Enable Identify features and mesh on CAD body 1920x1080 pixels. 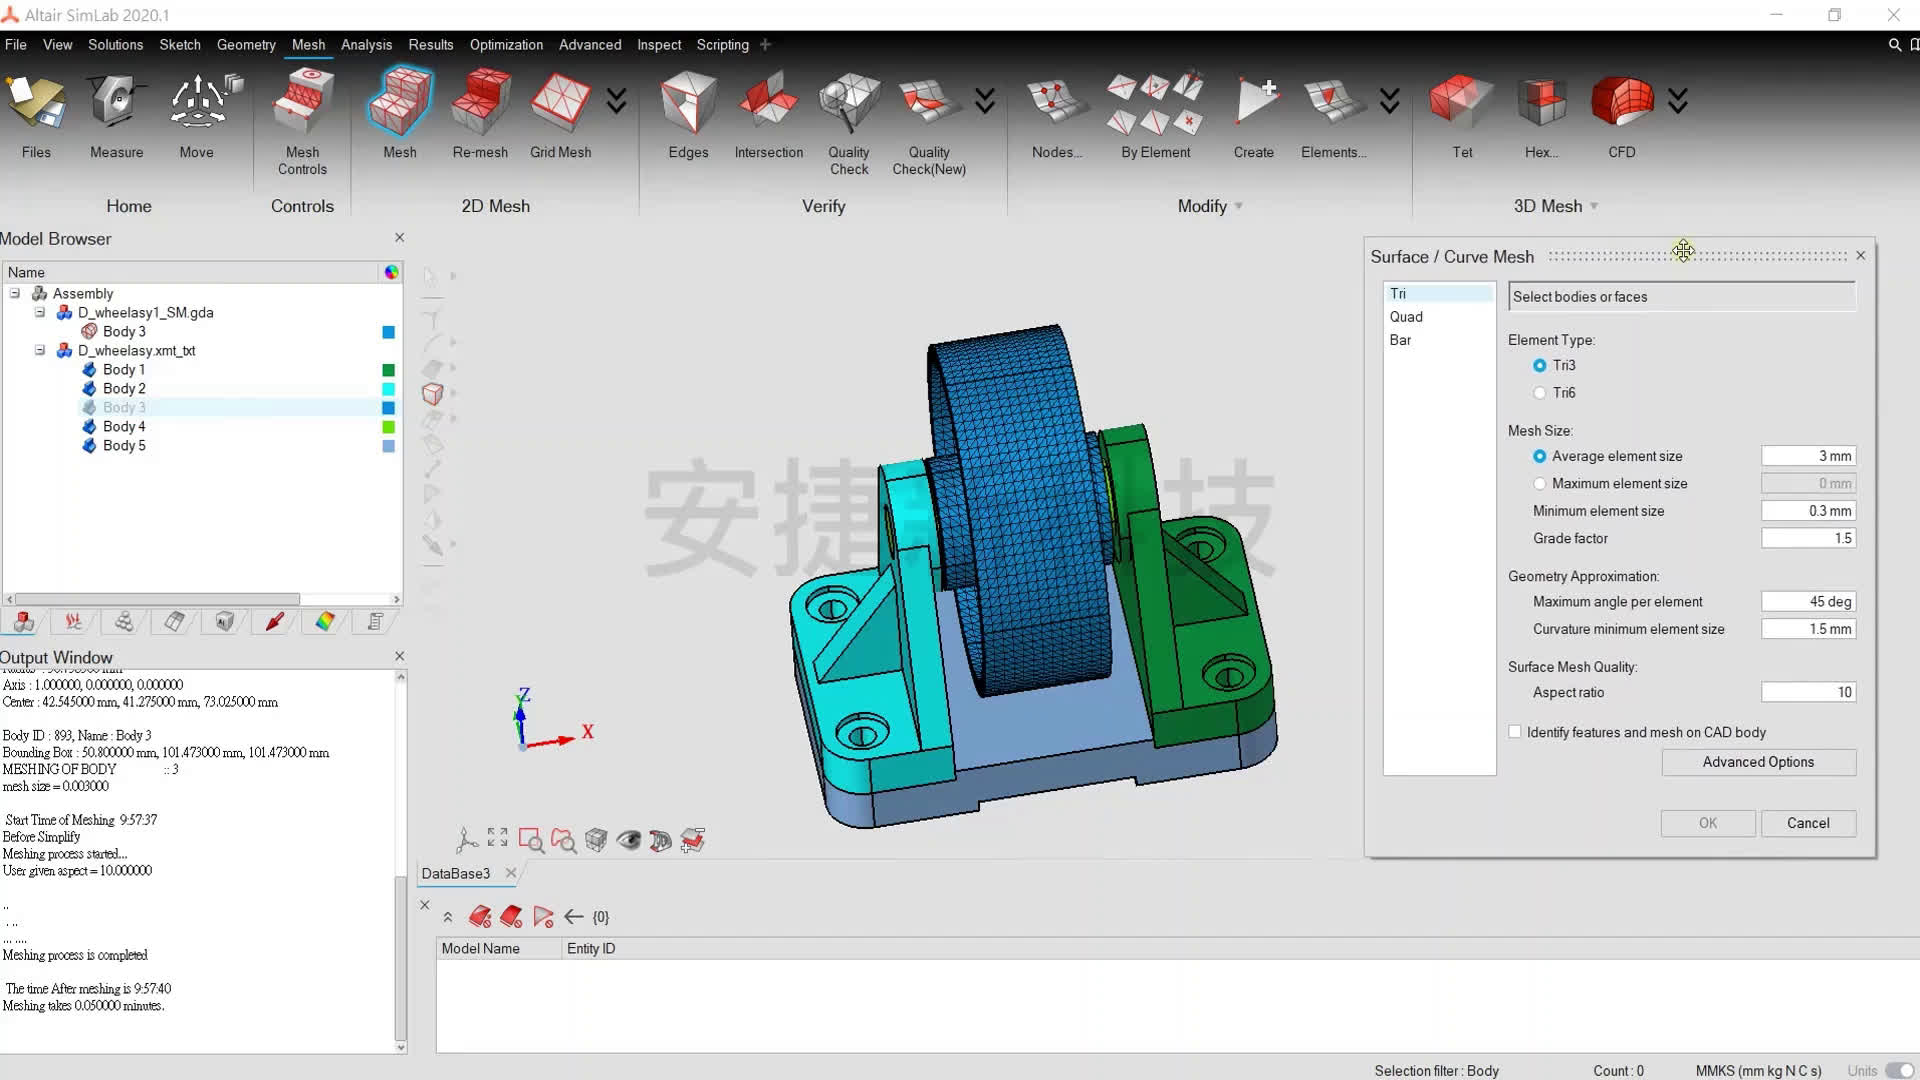(1515, 732)
